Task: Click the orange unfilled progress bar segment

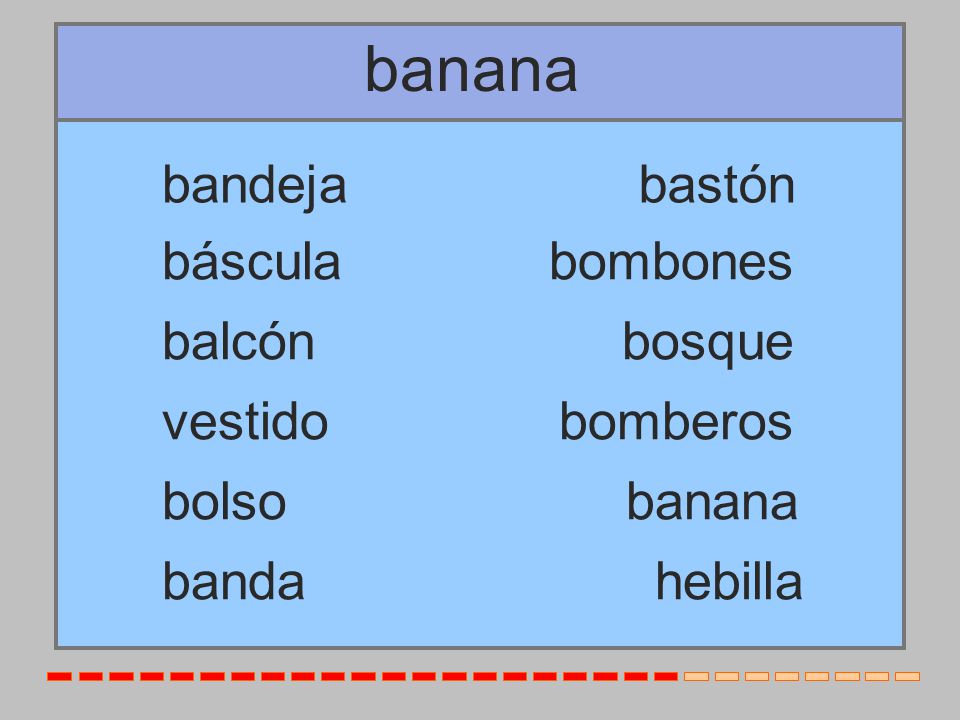Action: [802, 677]
